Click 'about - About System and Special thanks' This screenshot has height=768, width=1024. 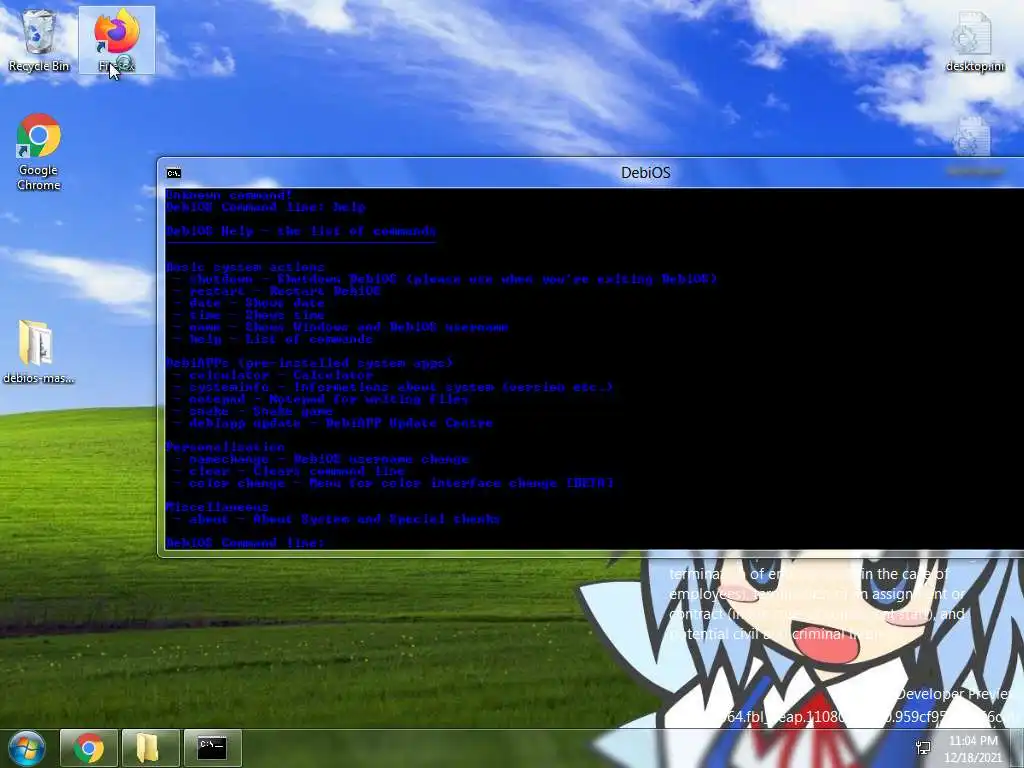tap(337, 519)
